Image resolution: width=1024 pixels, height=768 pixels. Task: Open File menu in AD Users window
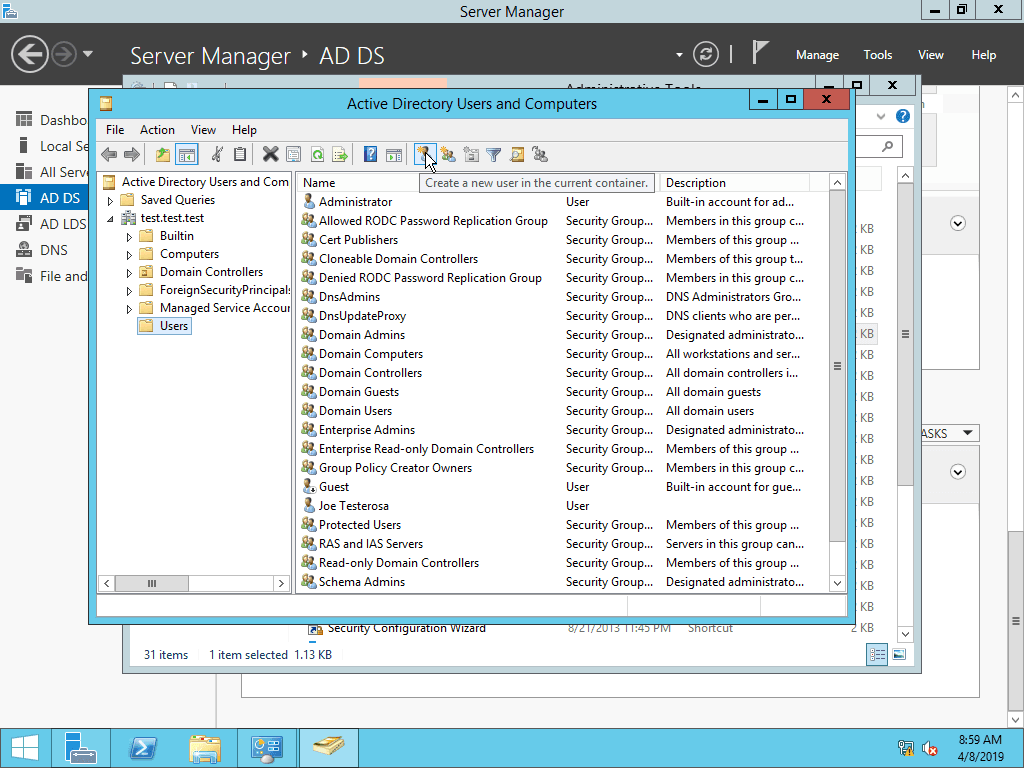pos(115,129)
